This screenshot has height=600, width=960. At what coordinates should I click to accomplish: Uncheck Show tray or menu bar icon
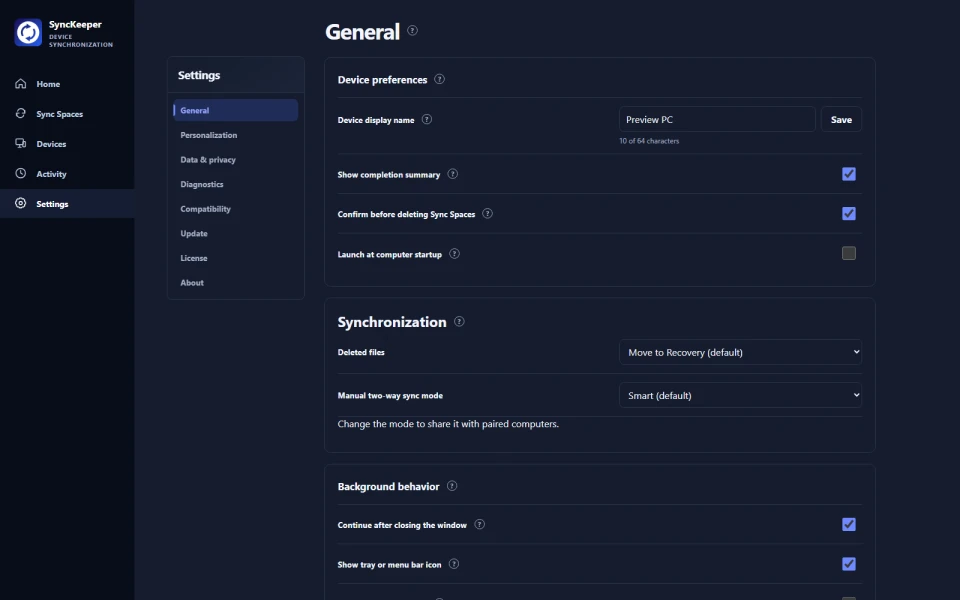[x=849, y=564]
